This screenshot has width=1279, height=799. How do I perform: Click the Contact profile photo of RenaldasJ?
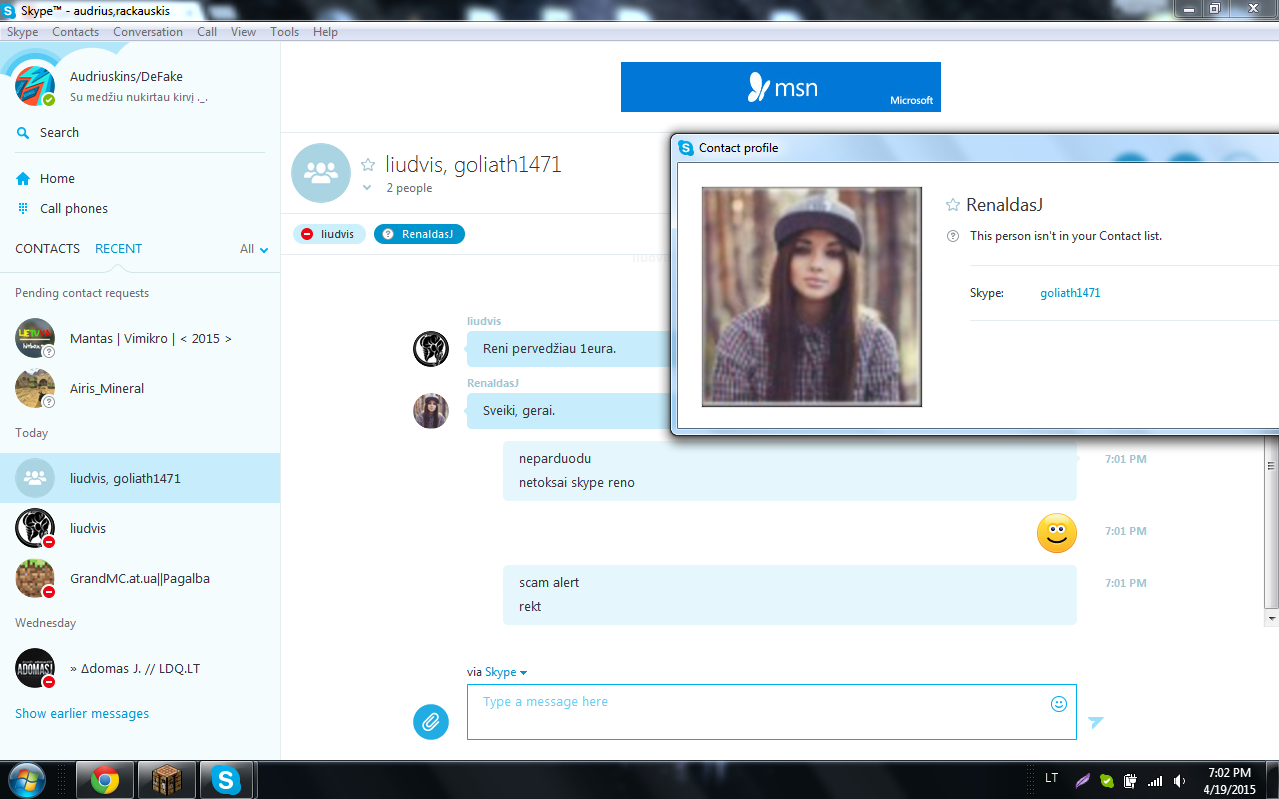(811, 297)
